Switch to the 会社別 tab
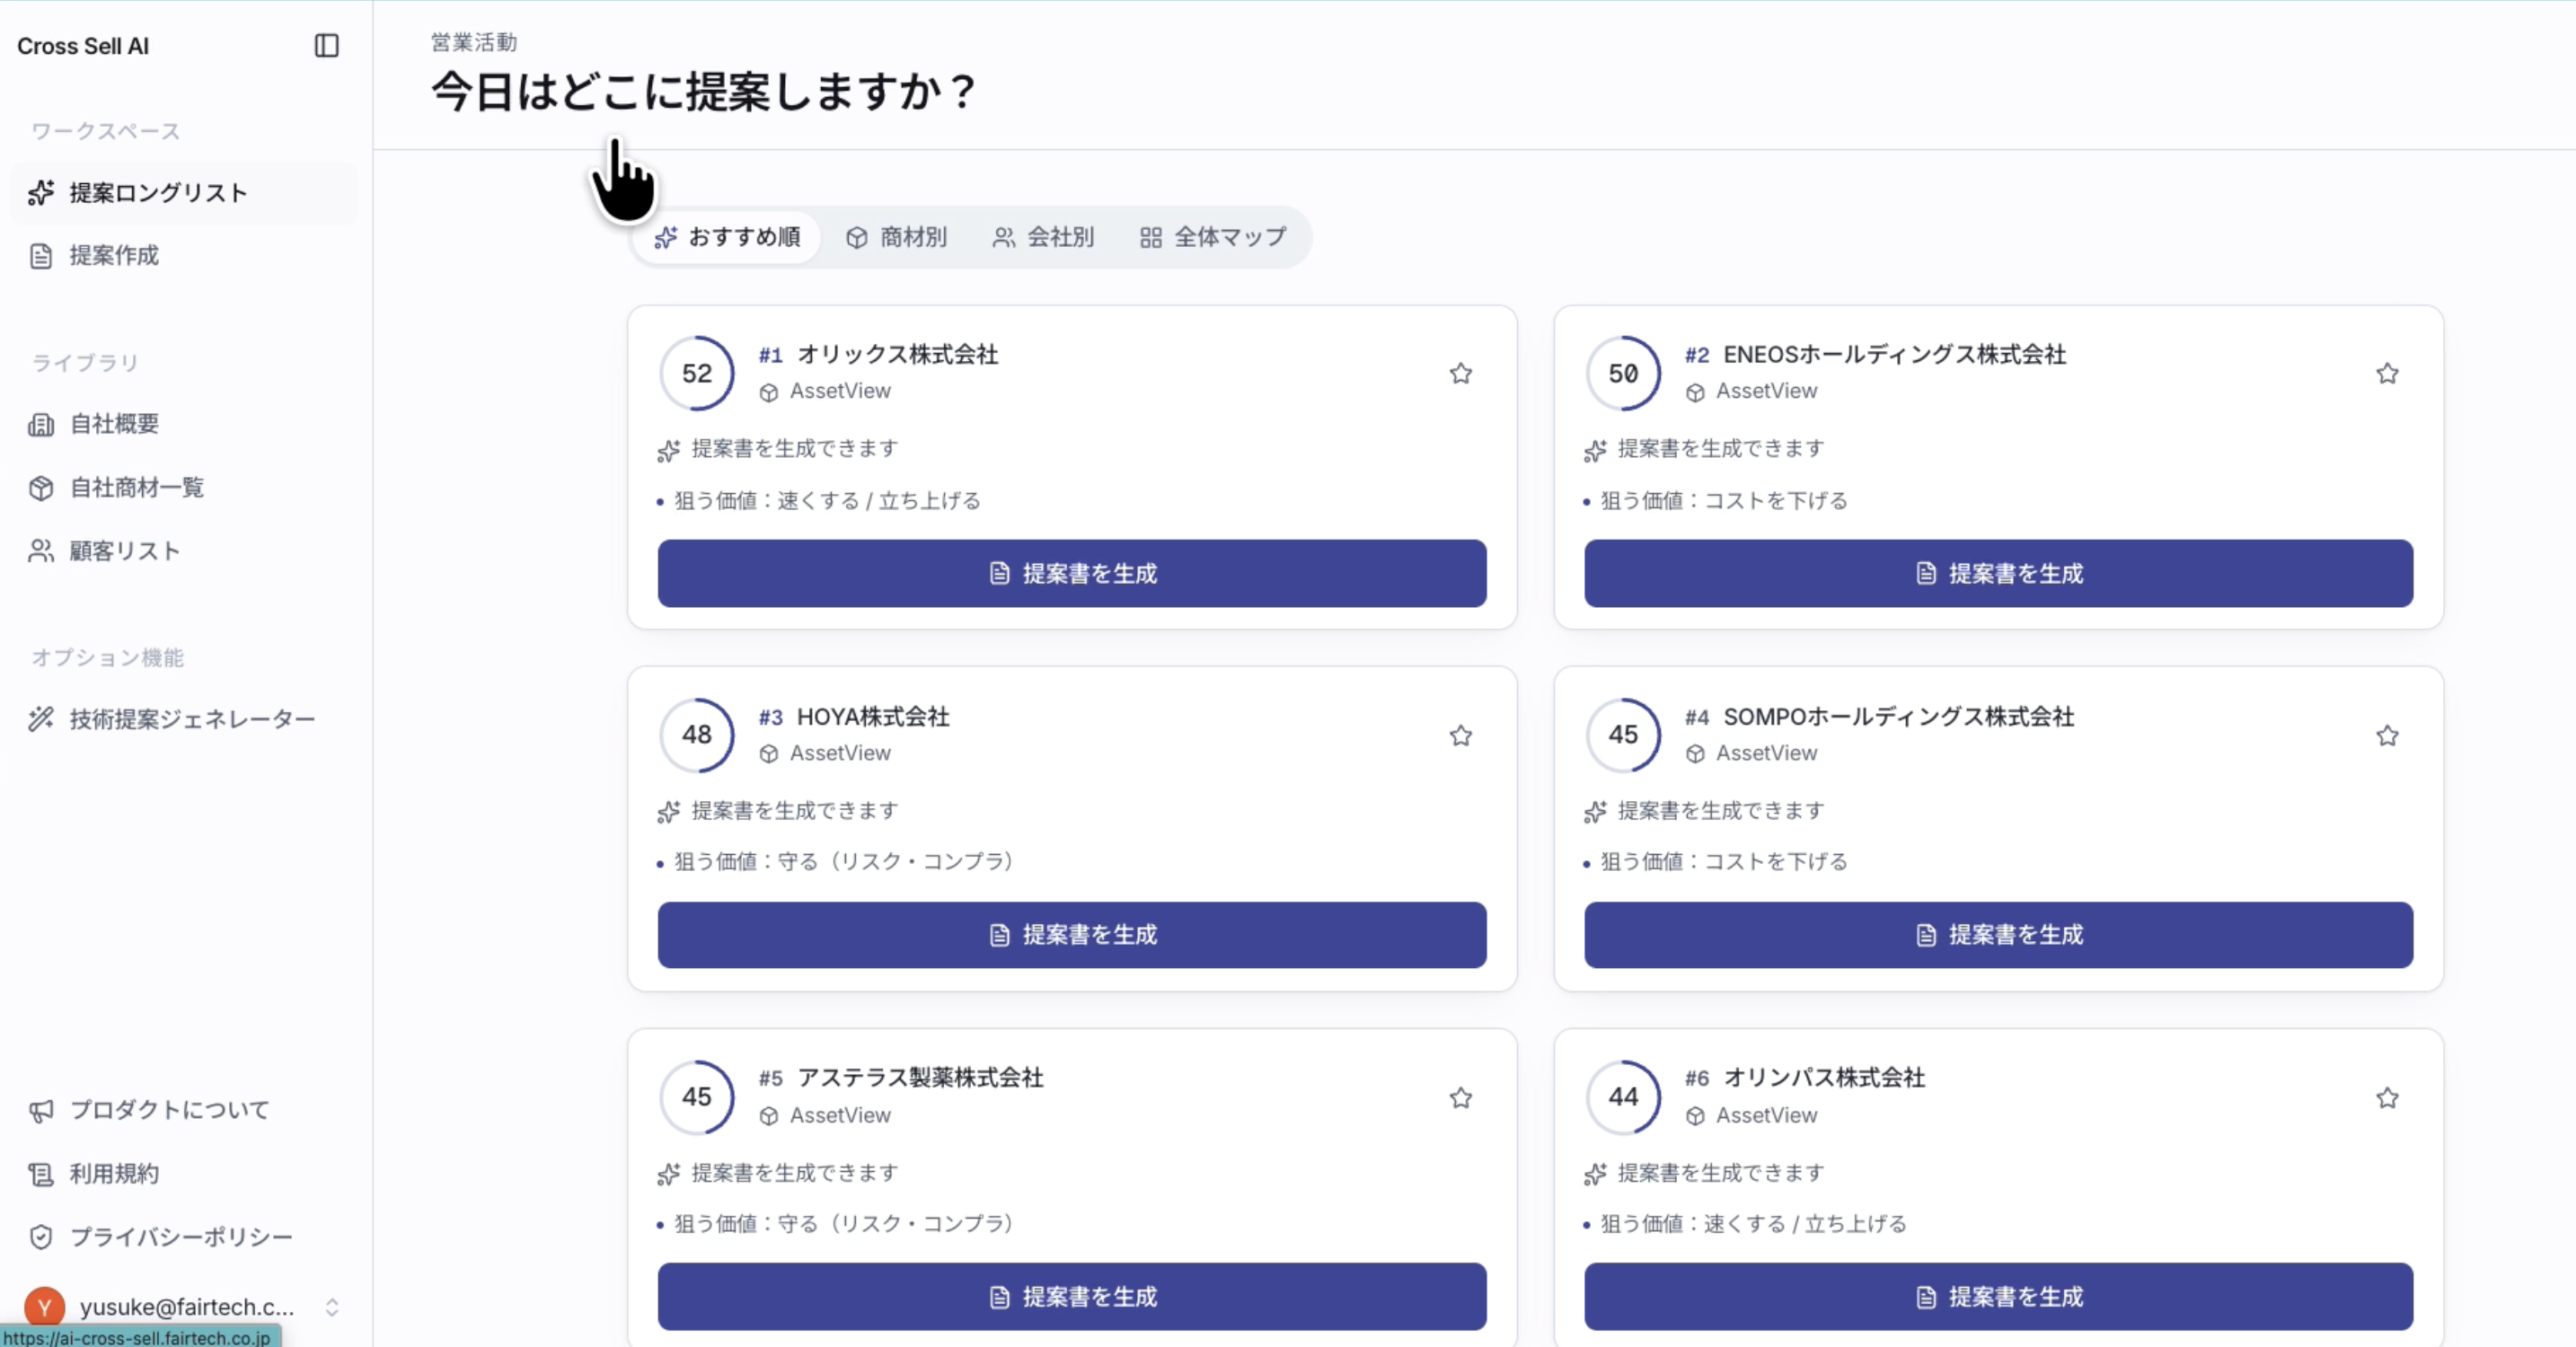 pos(1043,237)
